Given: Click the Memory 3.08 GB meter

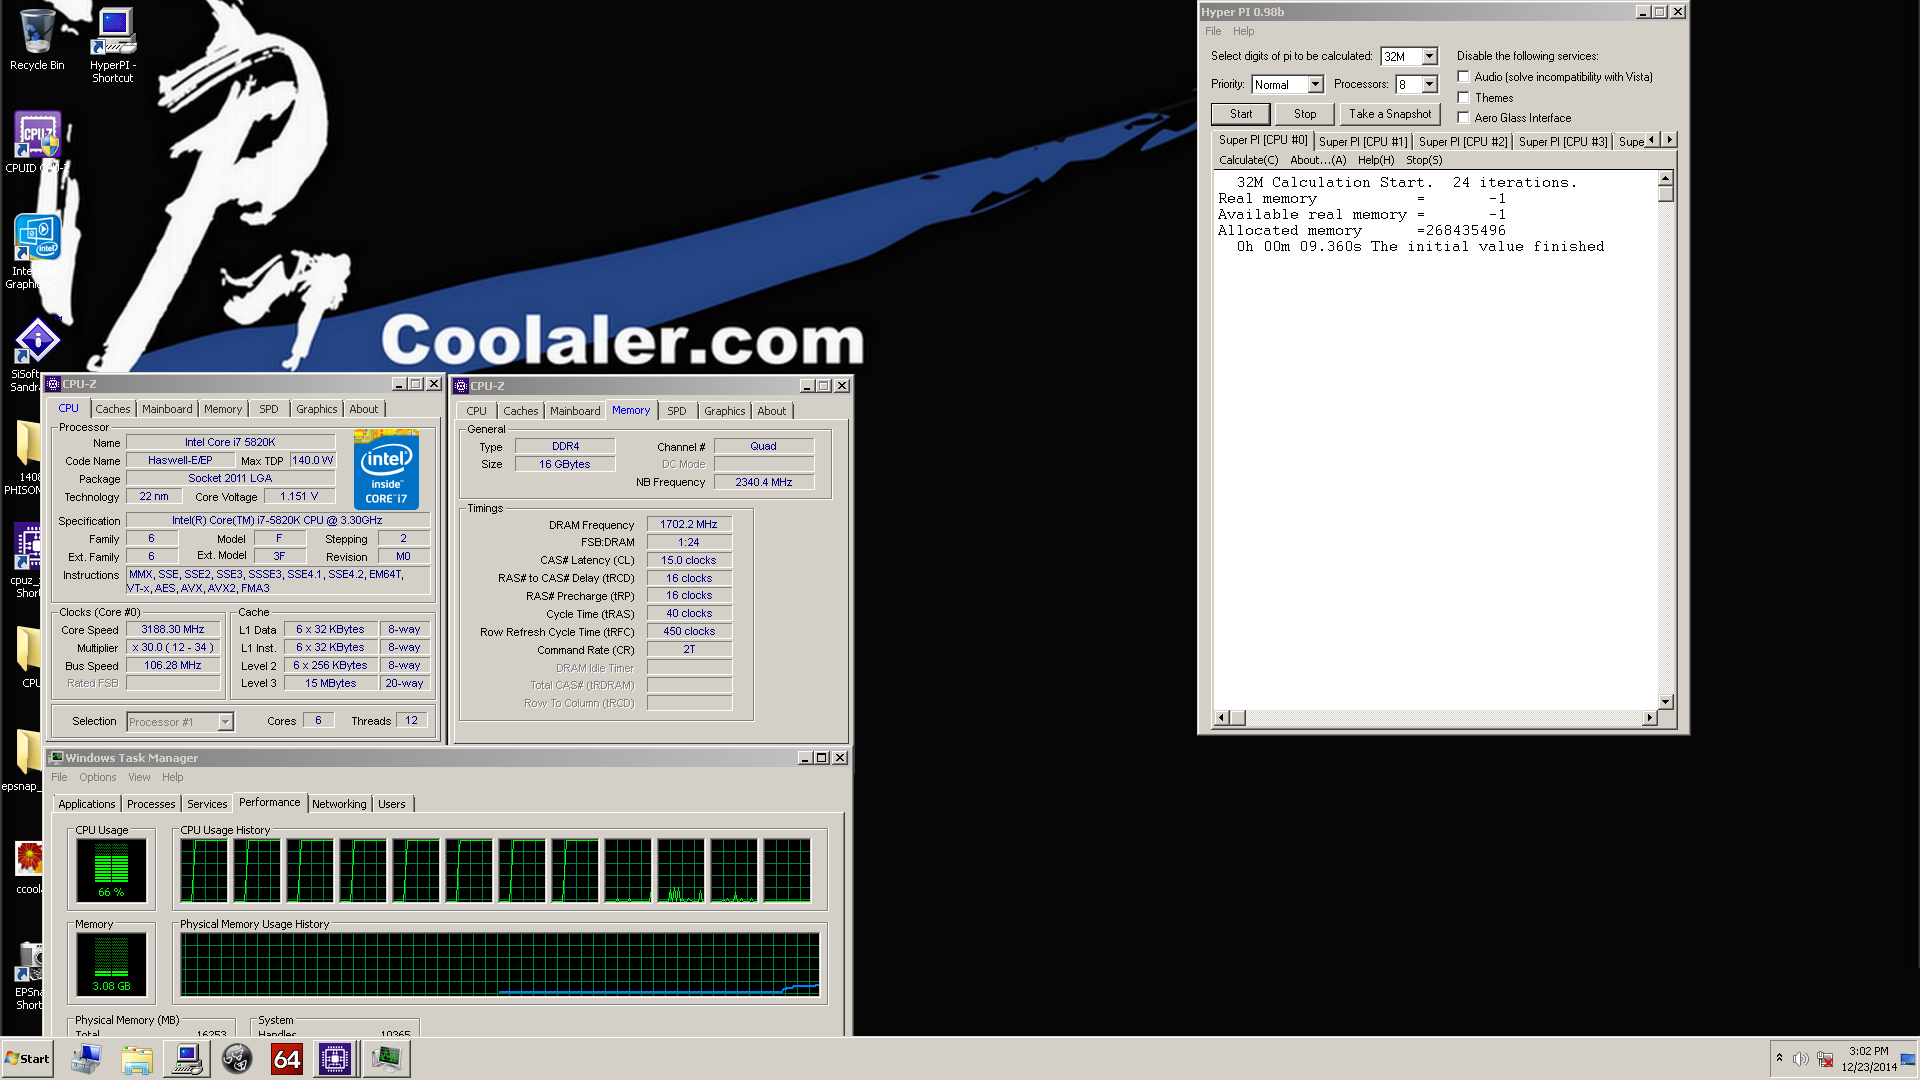Looking at the screenshot, I should tap(111, 964).
